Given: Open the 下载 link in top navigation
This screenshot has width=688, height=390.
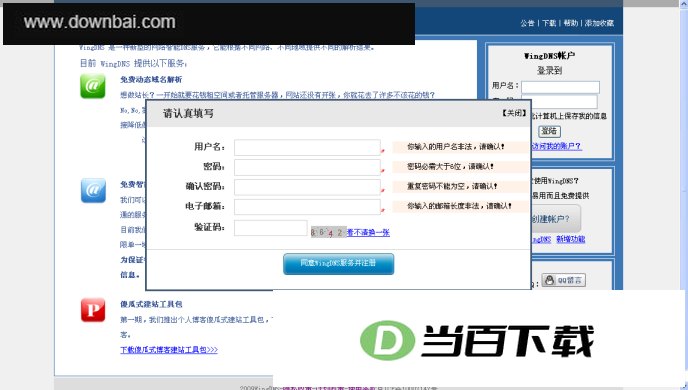Looking at the screenshot, I should [x=549, y=23].
